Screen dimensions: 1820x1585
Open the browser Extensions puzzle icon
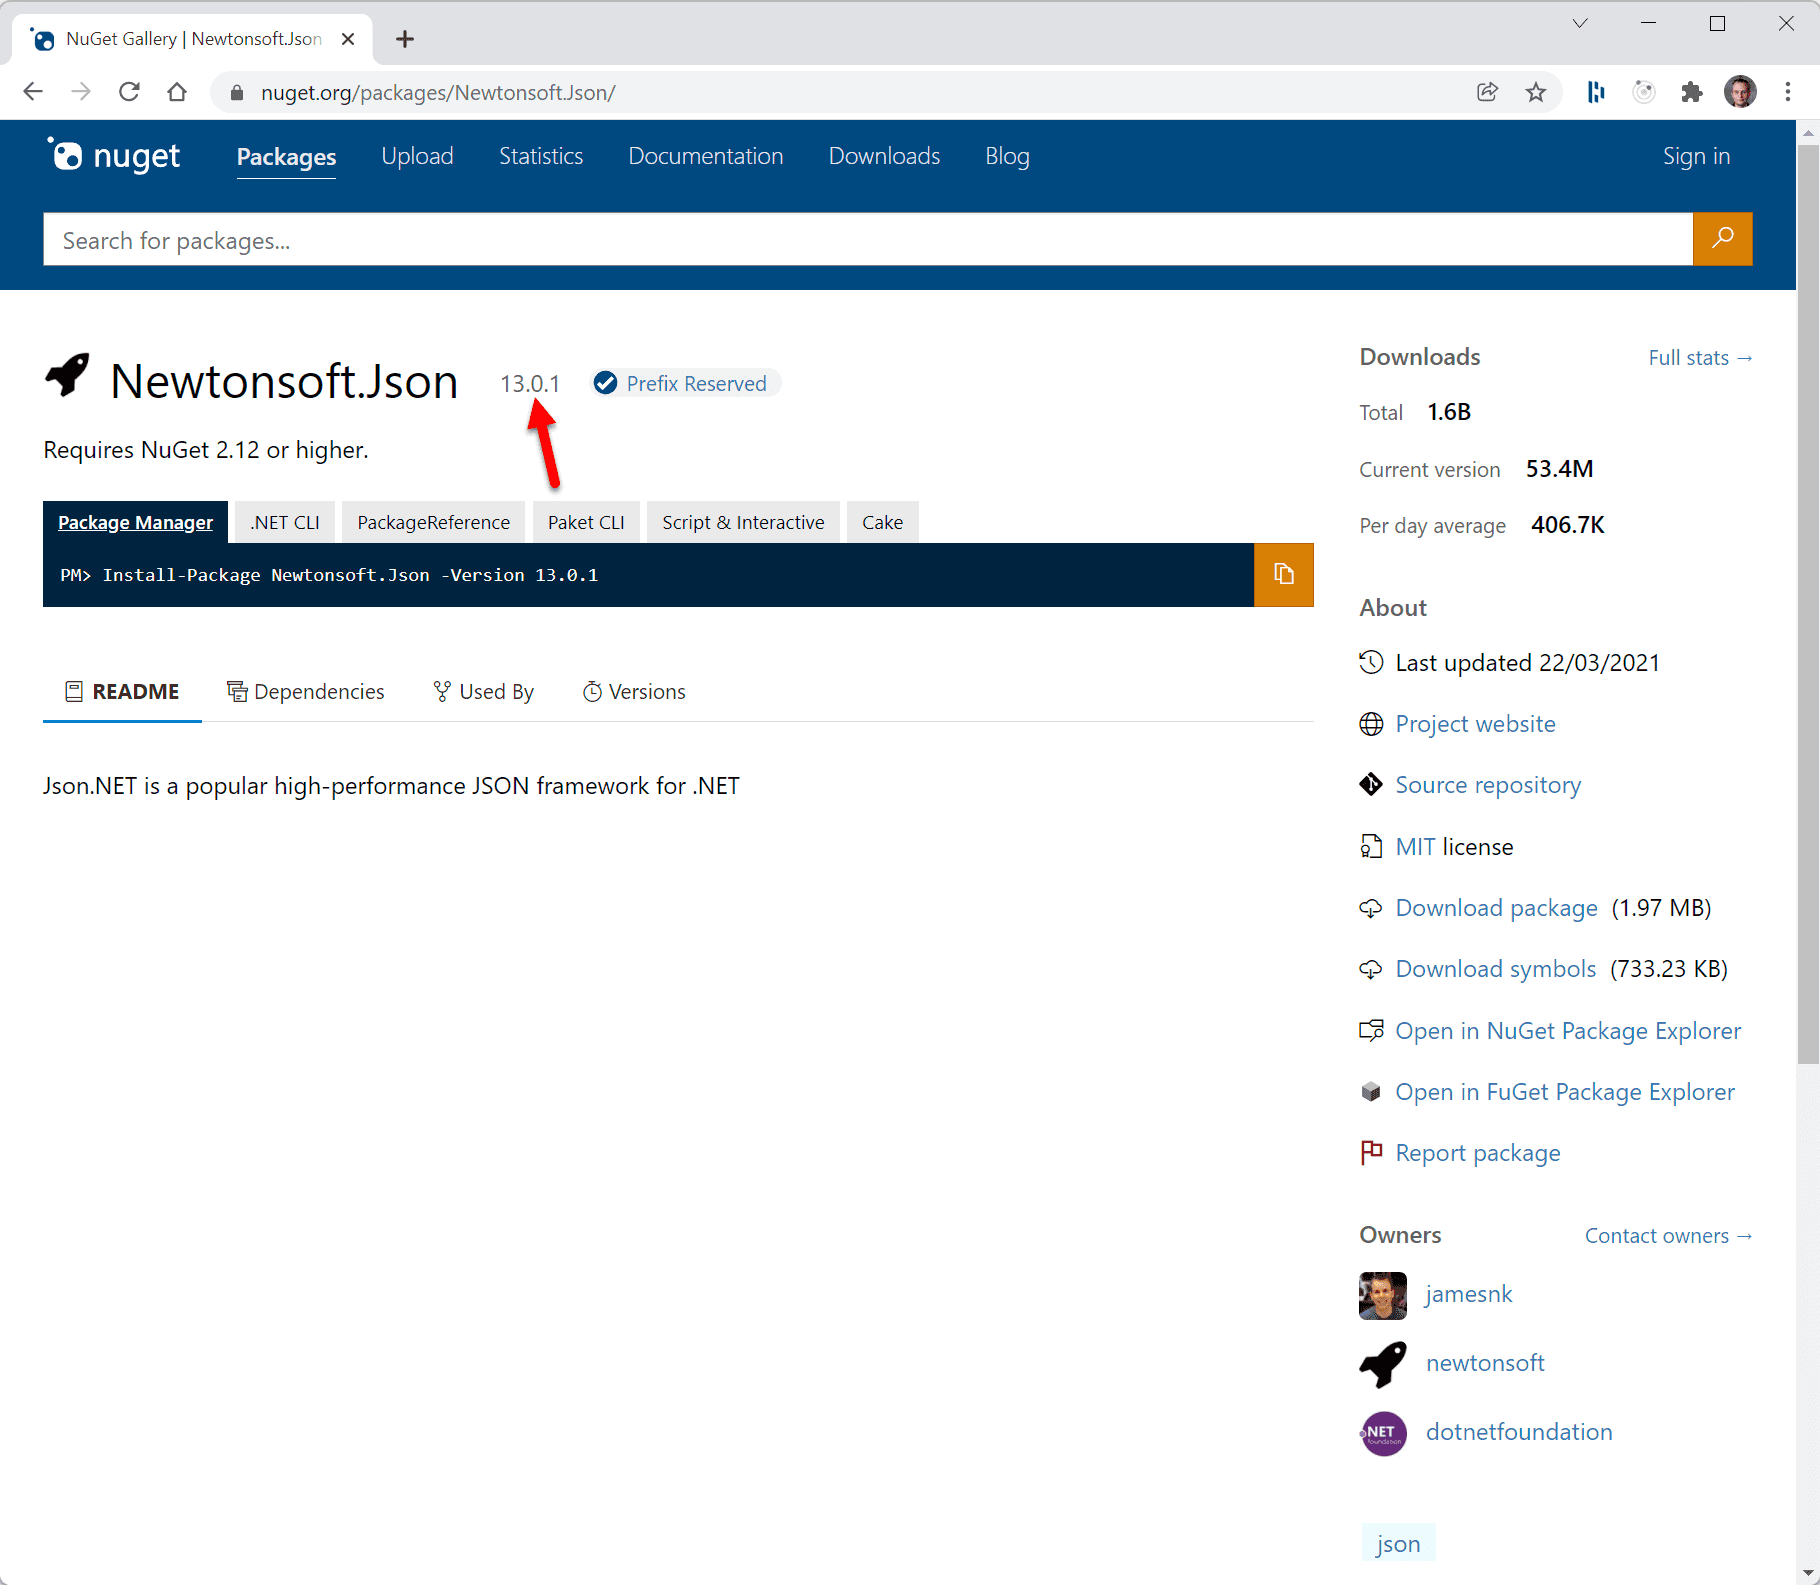tap(1692, 93)
